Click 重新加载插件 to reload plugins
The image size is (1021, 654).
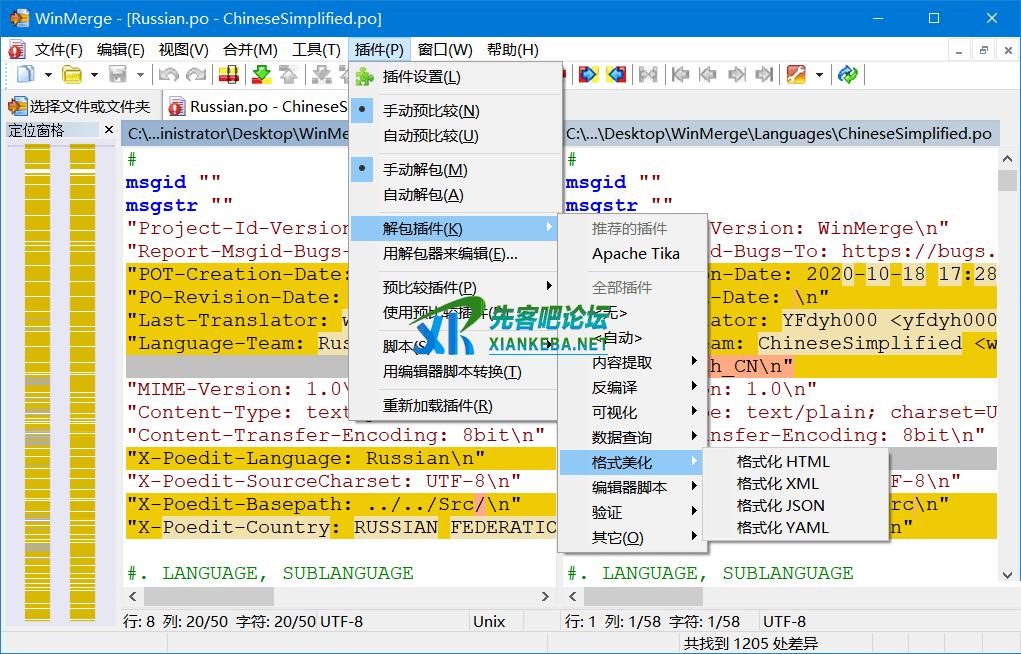click(437, 405)
